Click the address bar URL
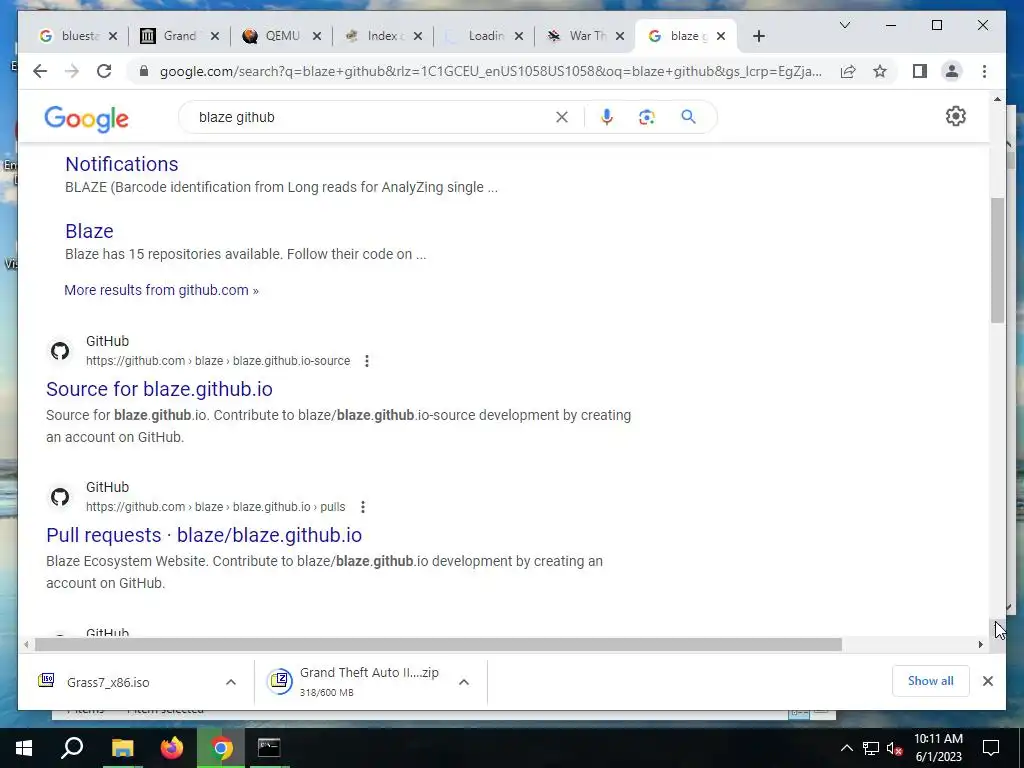Image resolution: width=1024 pixels, height=768 pixels. pos(490,71)
